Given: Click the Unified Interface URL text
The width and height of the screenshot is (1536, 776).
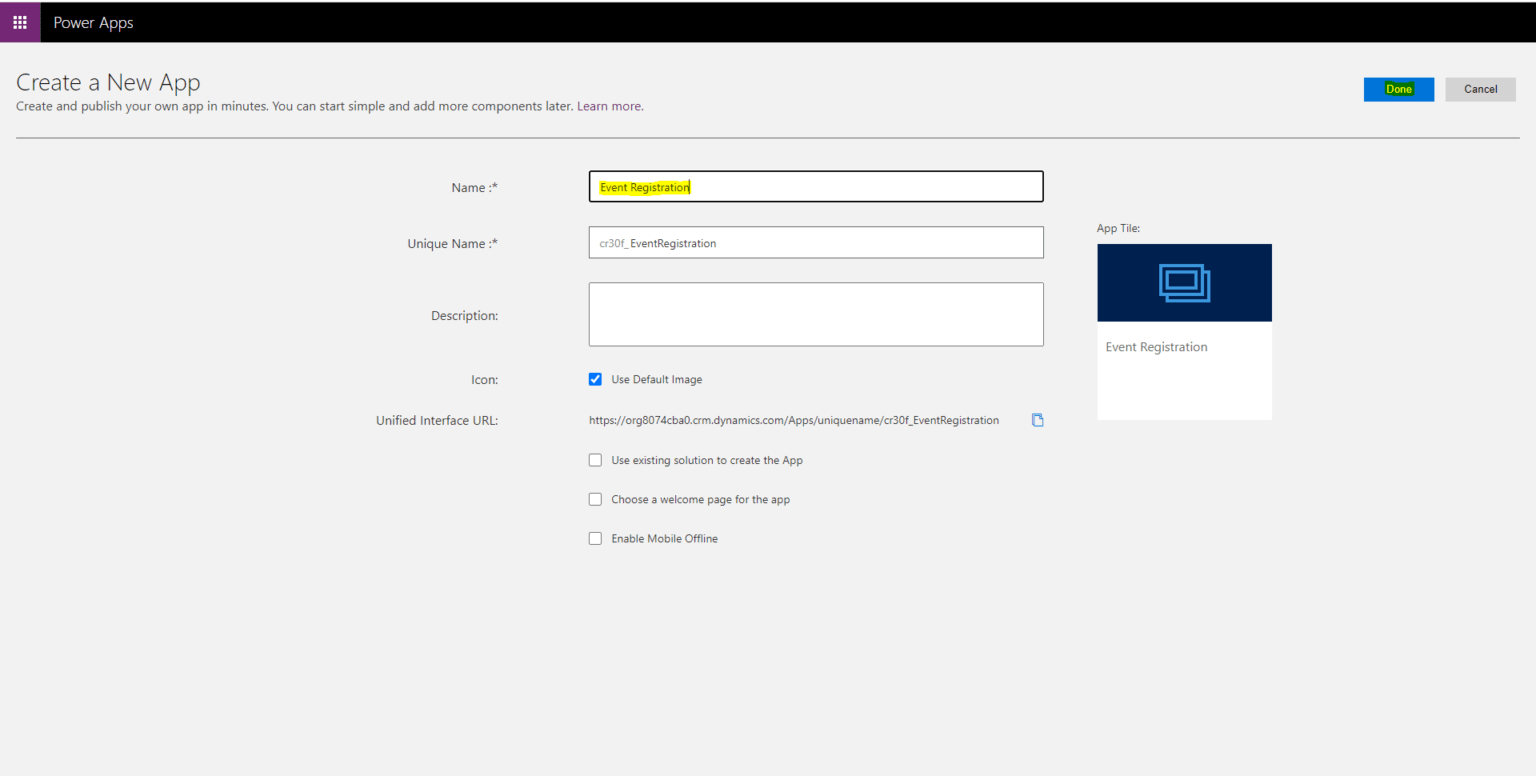Looking at the screenshot, I should click(x=793, y=420).
